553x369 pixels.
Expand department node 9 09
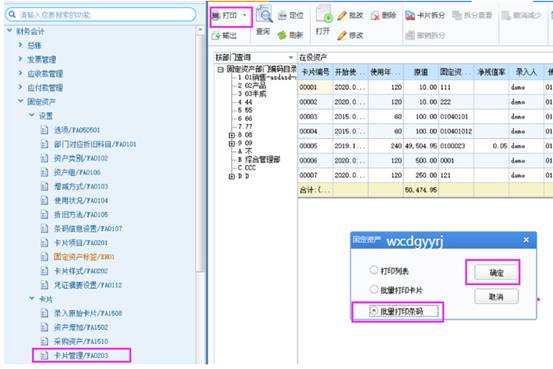pyautogui.click(x=232, y=143)
